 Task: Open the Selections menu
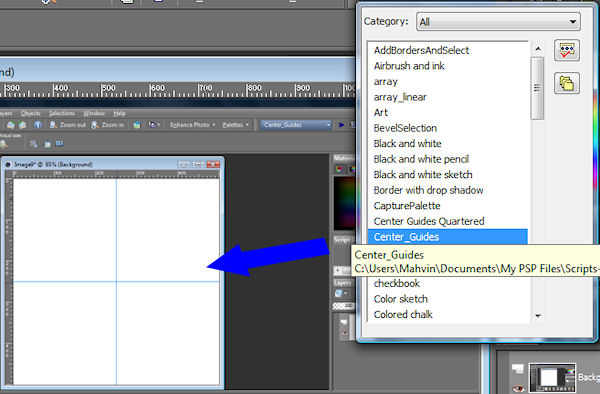click(62, 113)
